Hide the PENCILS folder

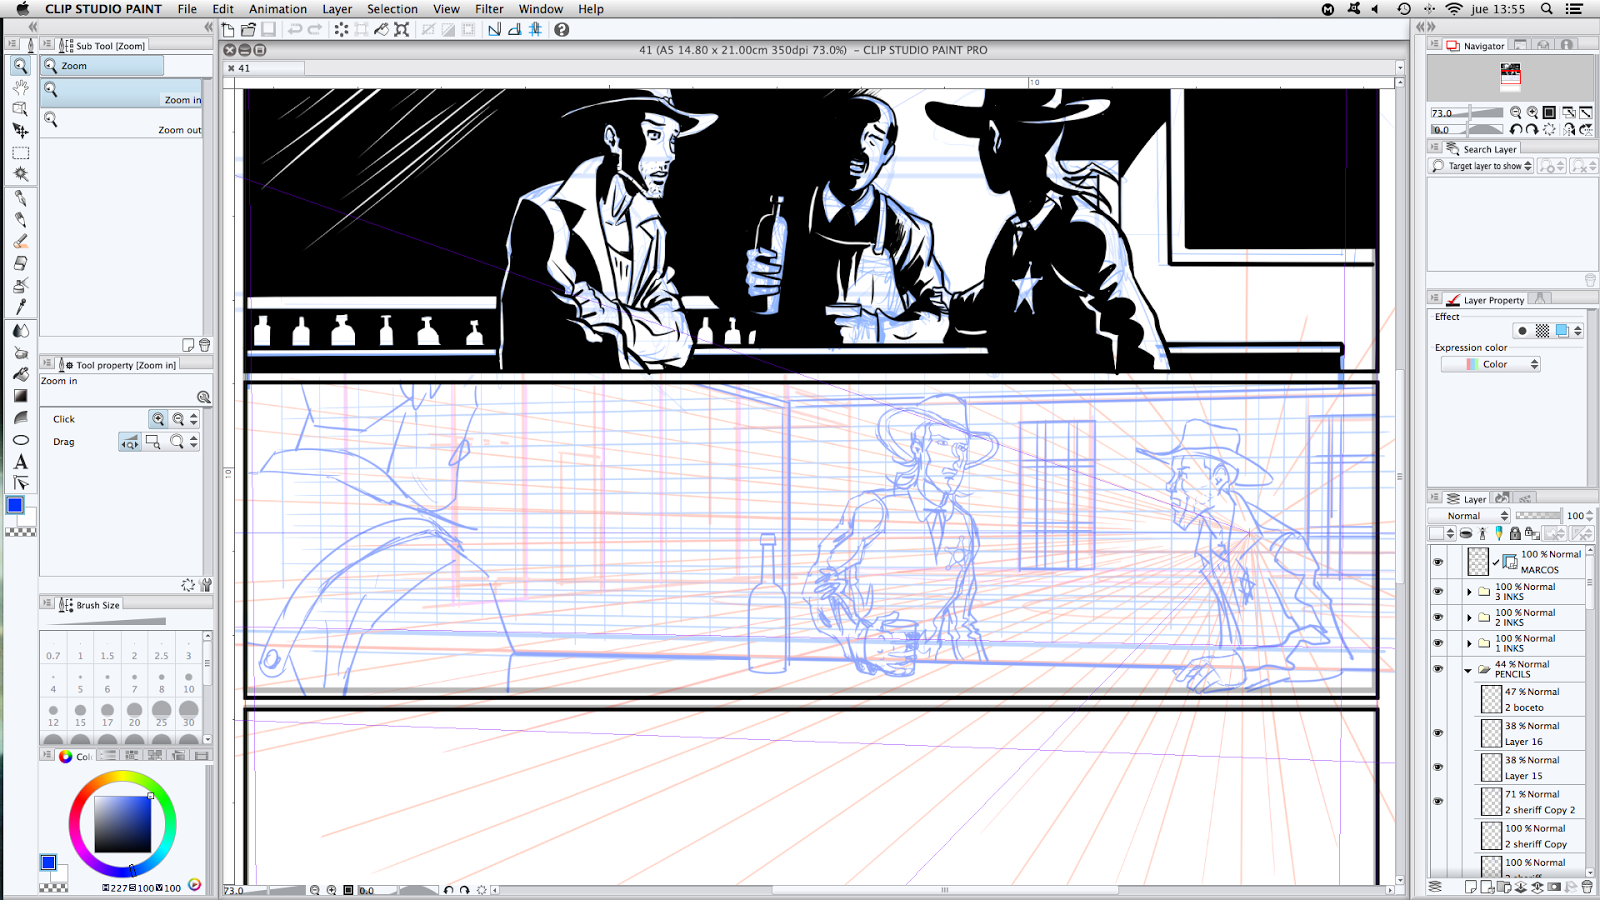click(1438, 669)
